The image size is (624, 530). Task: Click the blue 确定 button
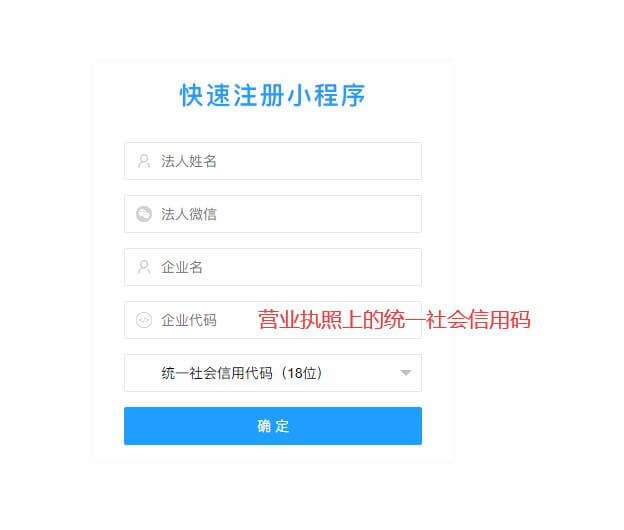pos(273,426)
